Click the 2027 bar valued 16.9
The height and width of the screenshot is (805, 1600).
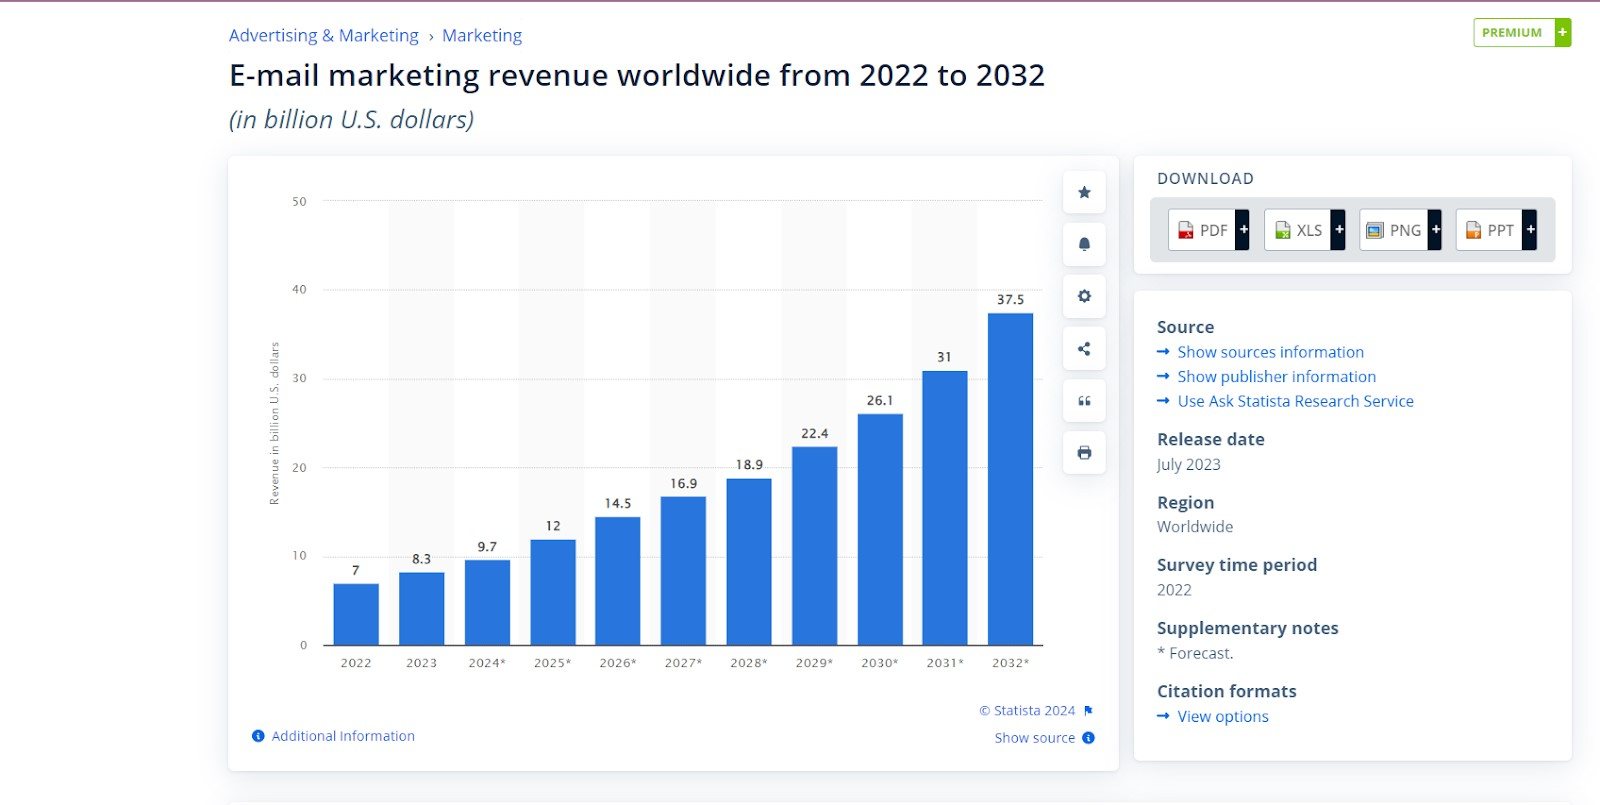683,571
